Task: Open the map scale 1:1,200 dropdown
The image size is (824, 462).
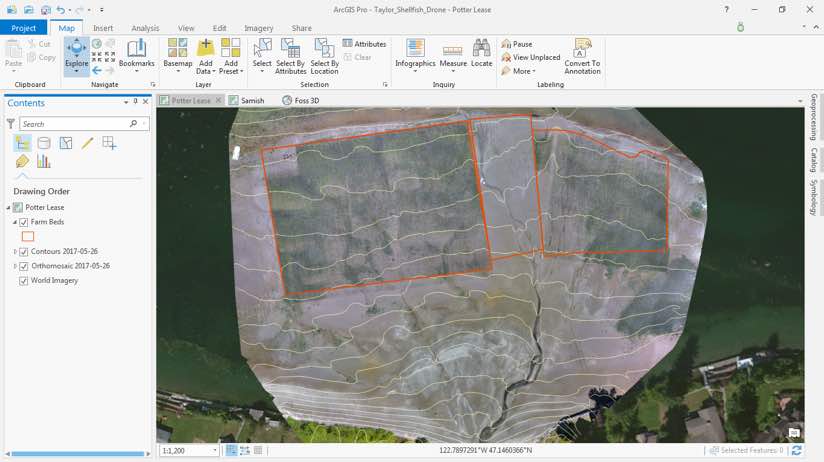Action: click(x=215, y=450)
